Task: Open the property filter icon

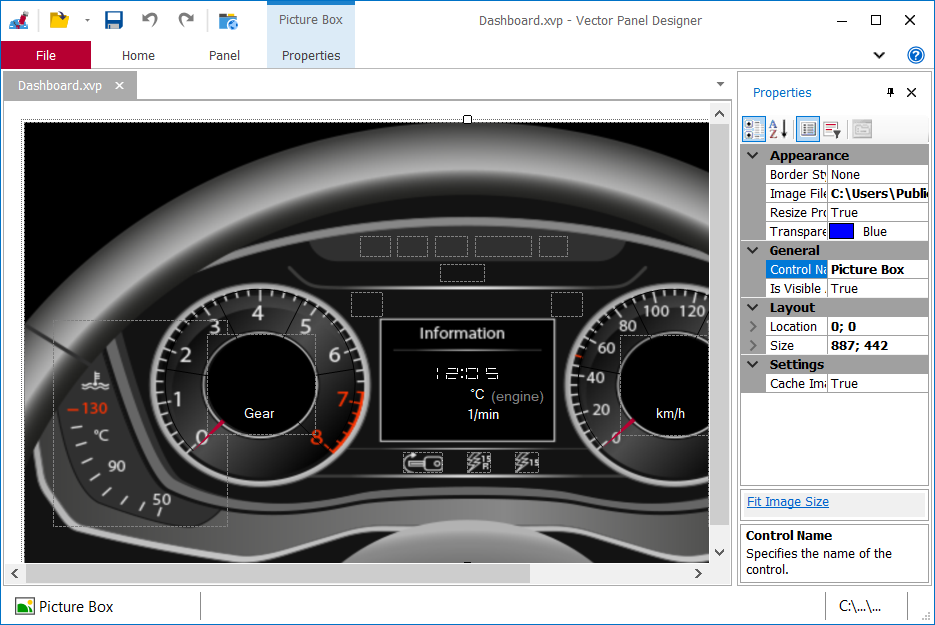Action: [833, 128]
